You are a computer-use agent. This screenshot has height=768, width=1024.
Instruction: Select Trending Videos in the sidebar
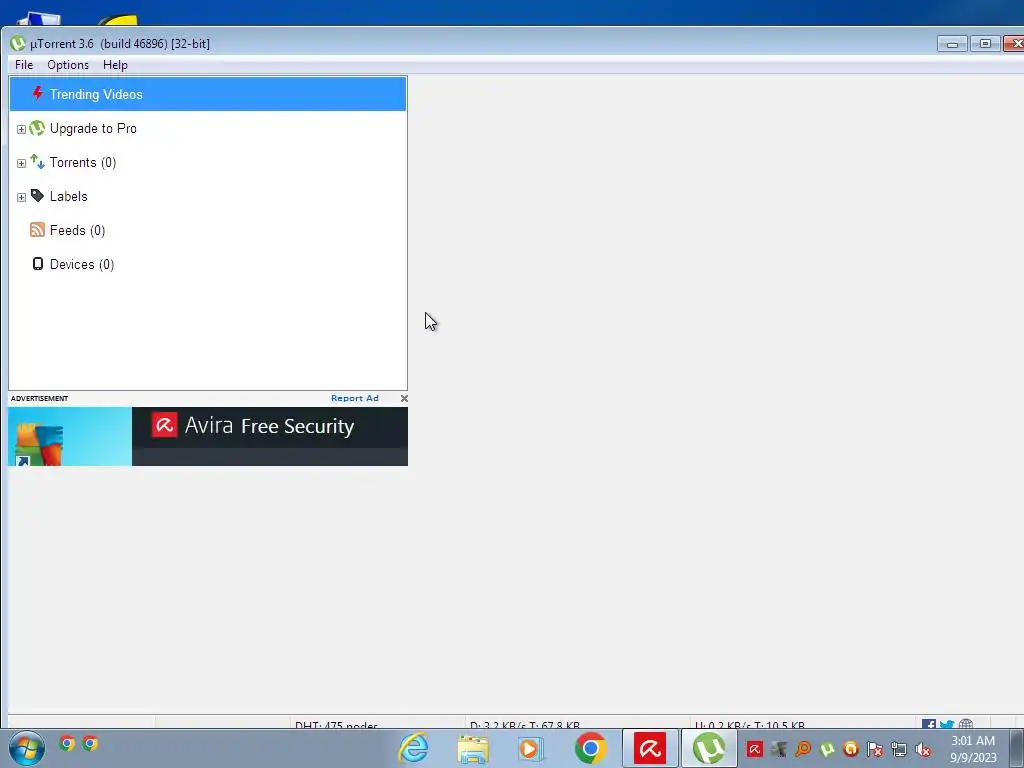pos(208,94)
